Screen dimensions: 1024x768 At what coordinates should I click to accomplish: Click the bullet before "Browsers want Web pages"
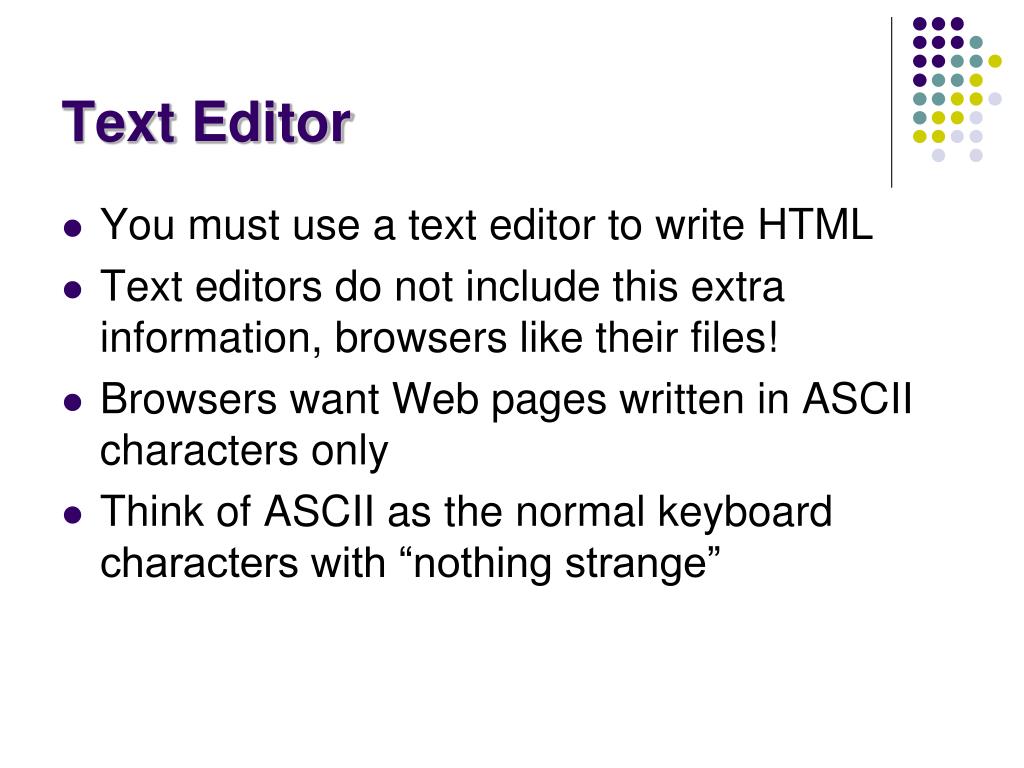(x=73, y=402)
